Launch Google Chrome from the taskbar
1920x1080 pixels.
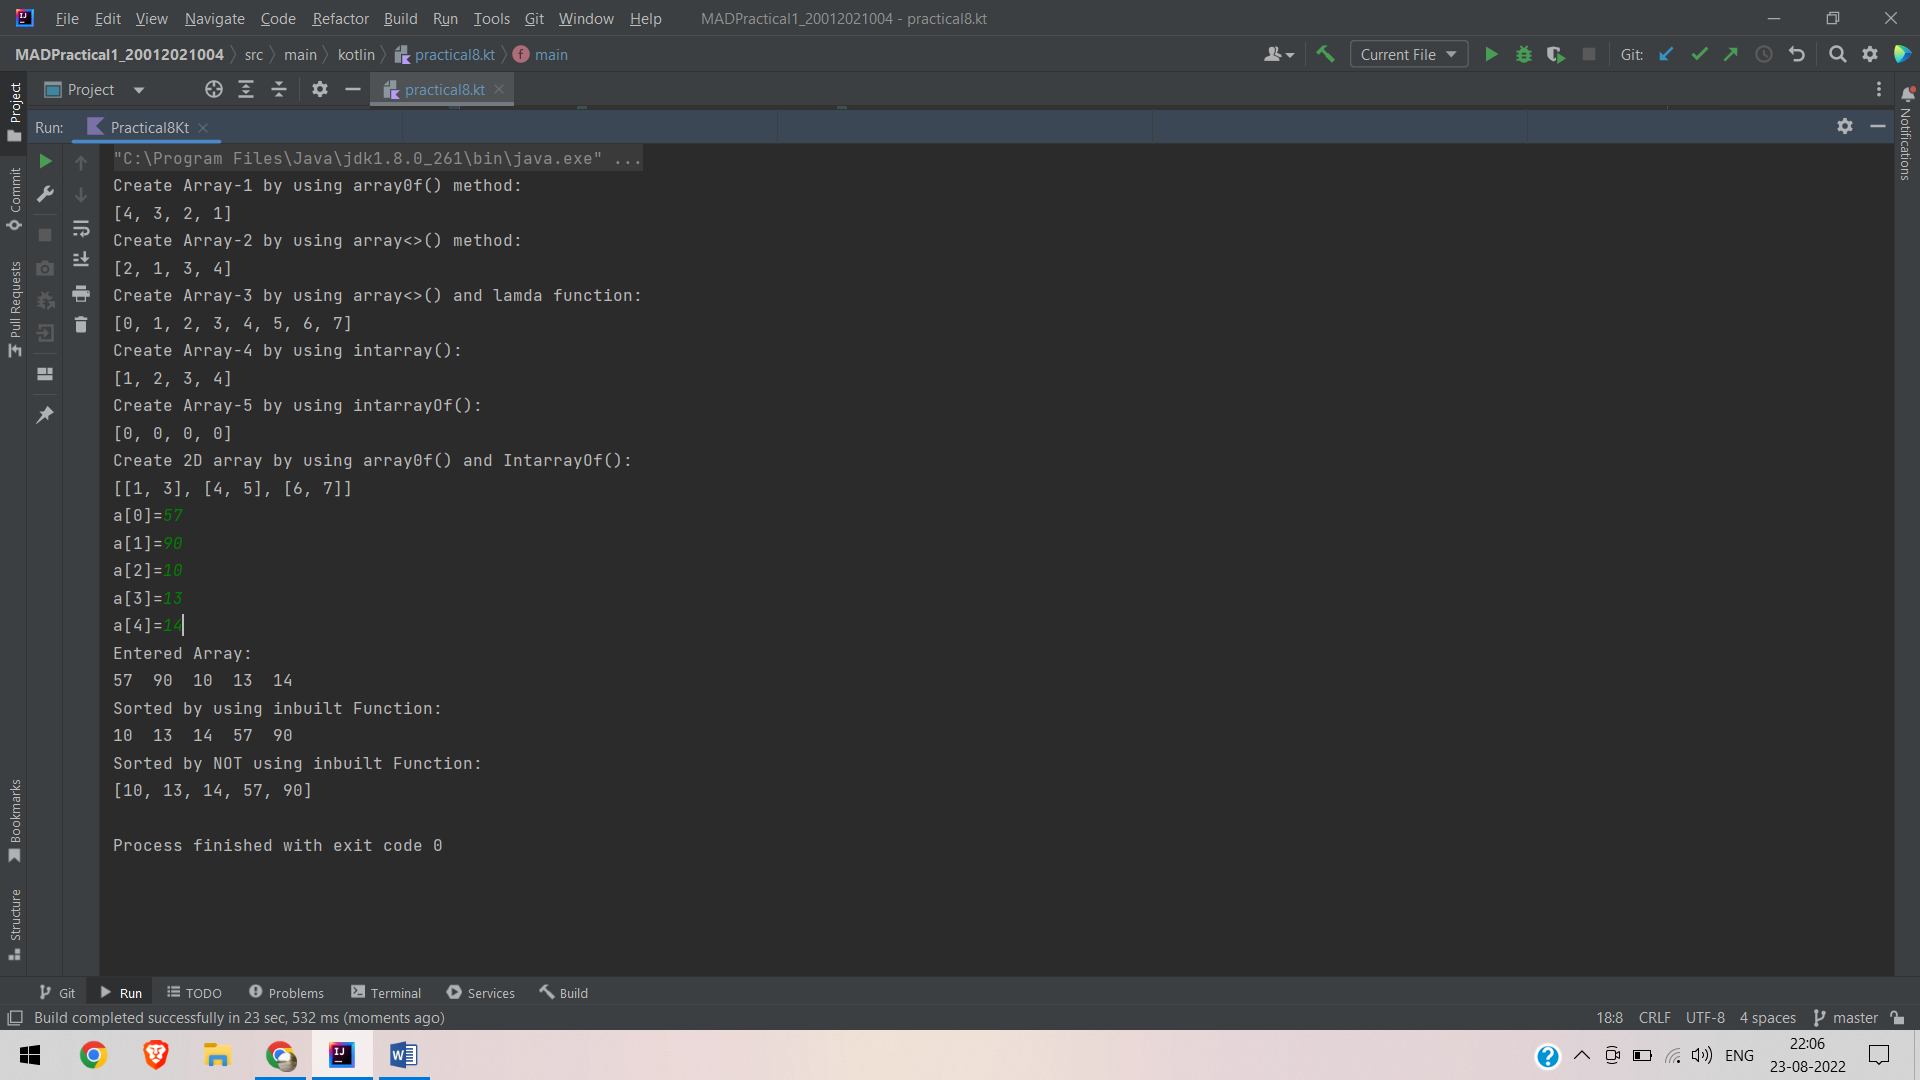point(93,1055)
